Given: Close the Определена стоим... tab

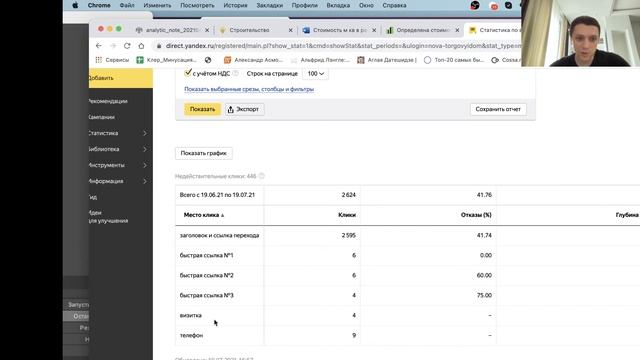Looking at the screenshot, I should pos(457,30).
